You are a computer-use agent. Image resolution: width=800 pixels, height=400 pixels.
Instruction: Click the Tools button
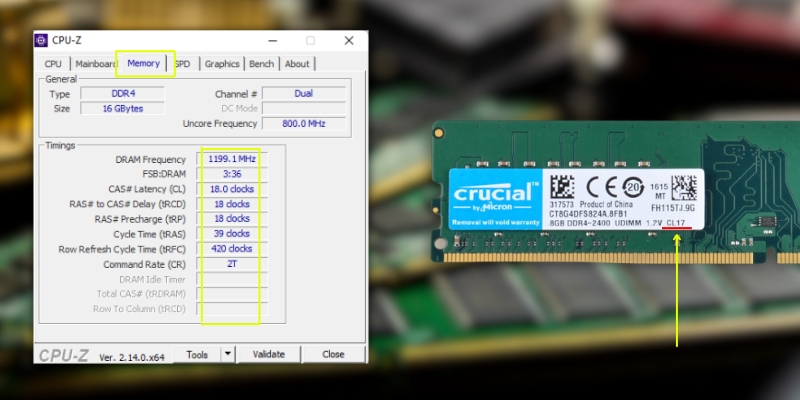coord(197,355)
